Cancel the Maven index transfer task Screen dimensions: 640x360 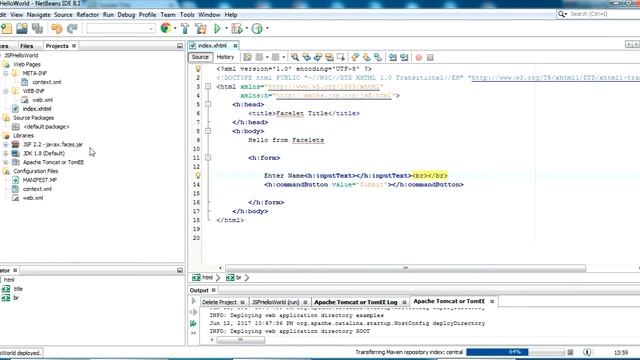click(x=570, y=352)
